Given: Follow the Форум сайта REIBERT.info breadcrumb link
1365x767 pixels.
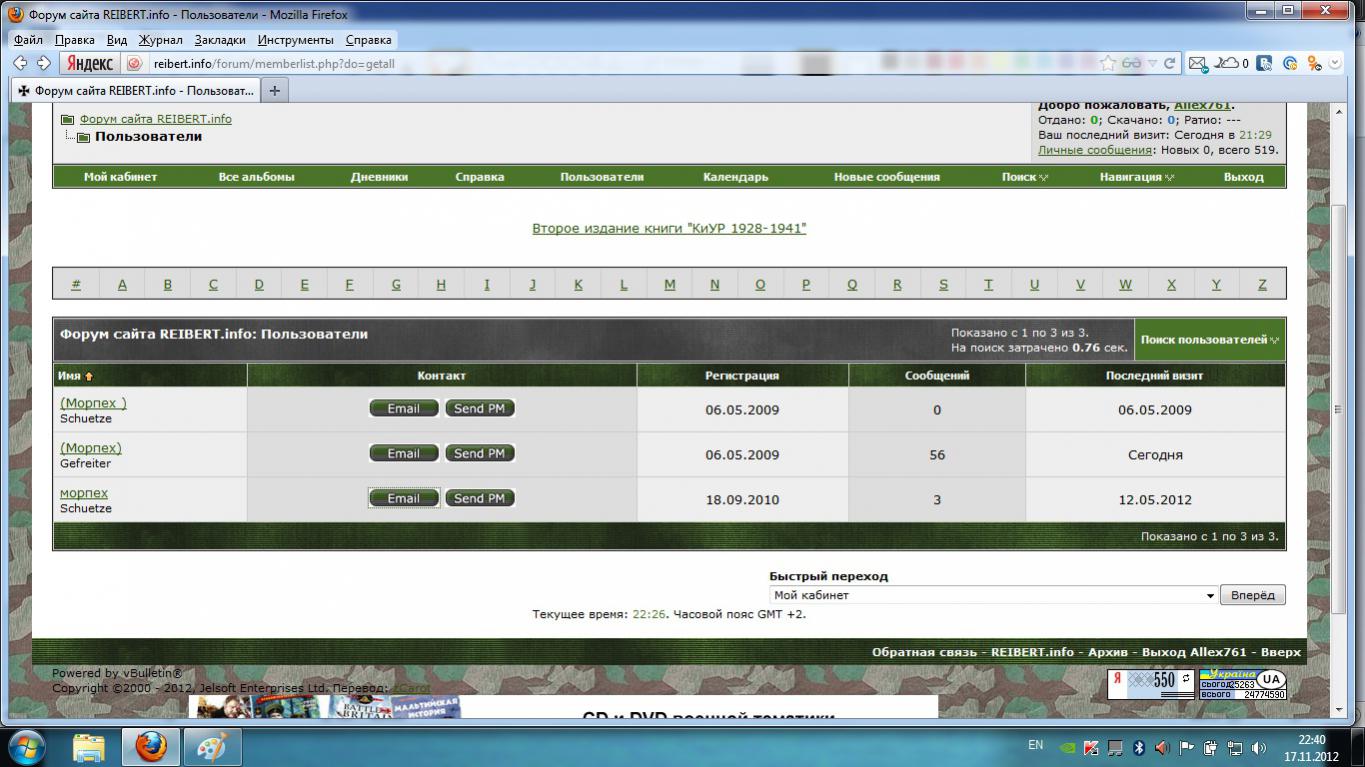Looking at the screenshot, I should coord(156,118).
